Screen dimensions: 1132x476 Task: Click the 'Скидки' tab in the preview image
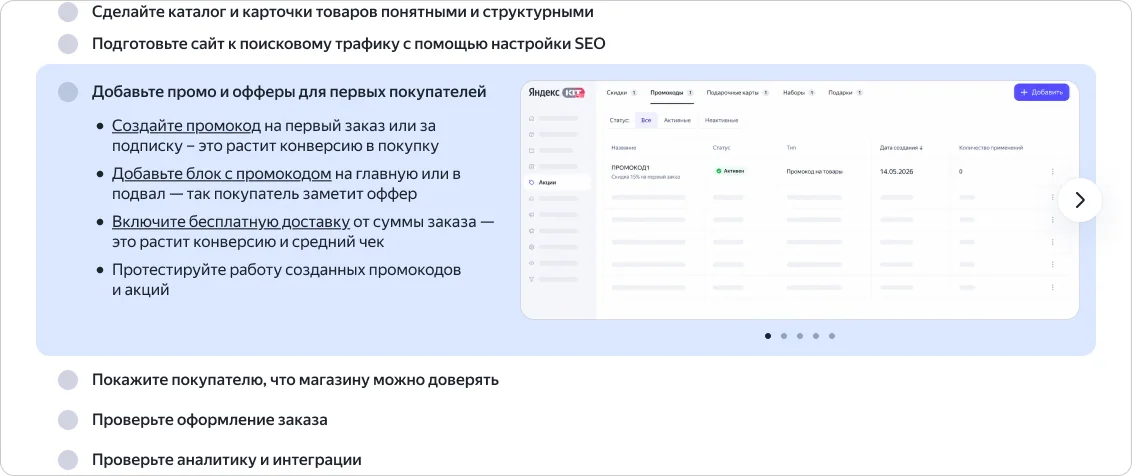pyautogui.click(x=621, y=92)
